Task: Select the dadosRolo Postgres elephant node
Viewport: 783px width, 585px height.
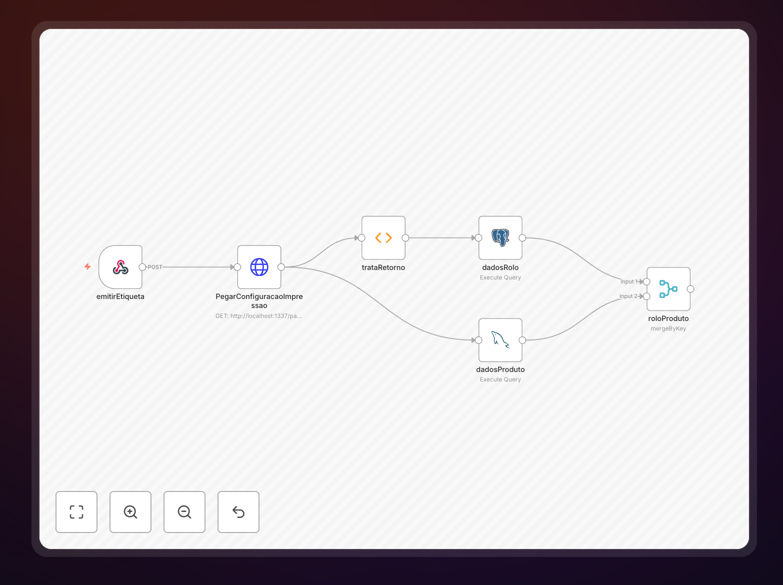Action: click(x=500, y=238)
